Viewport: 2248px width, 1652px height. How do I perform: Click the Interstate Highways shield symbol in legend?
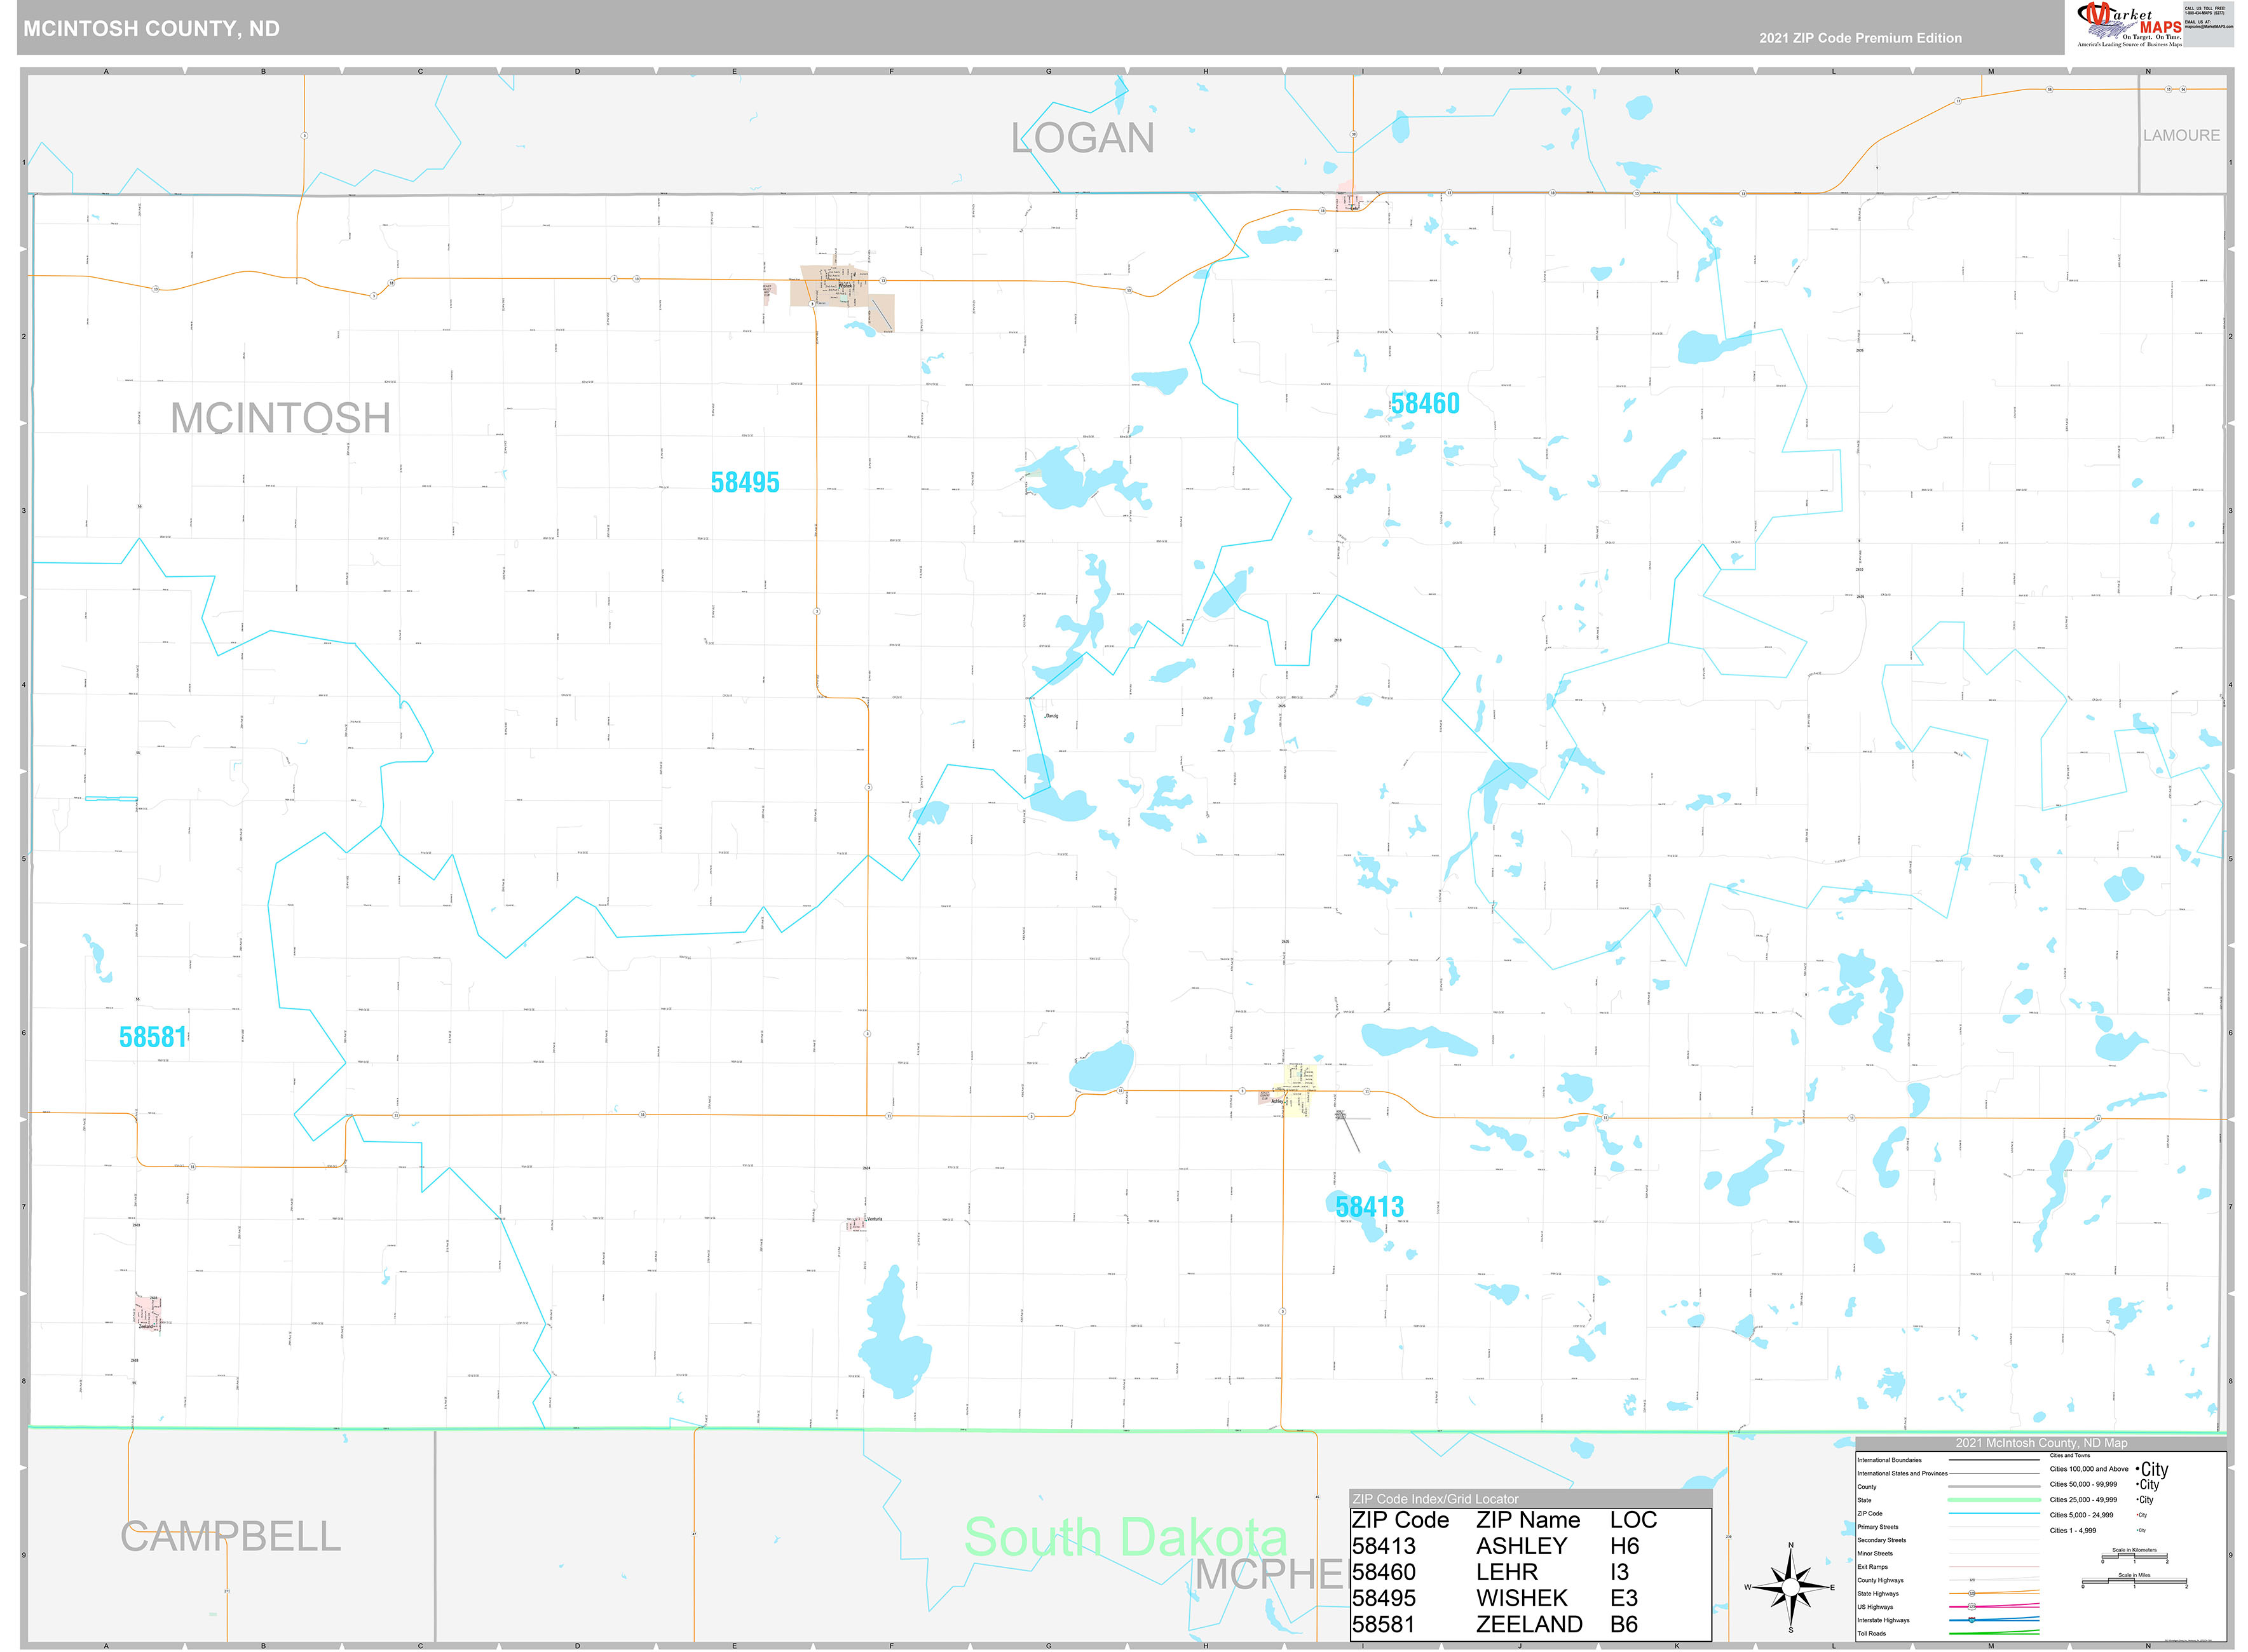point(1971,1620)
